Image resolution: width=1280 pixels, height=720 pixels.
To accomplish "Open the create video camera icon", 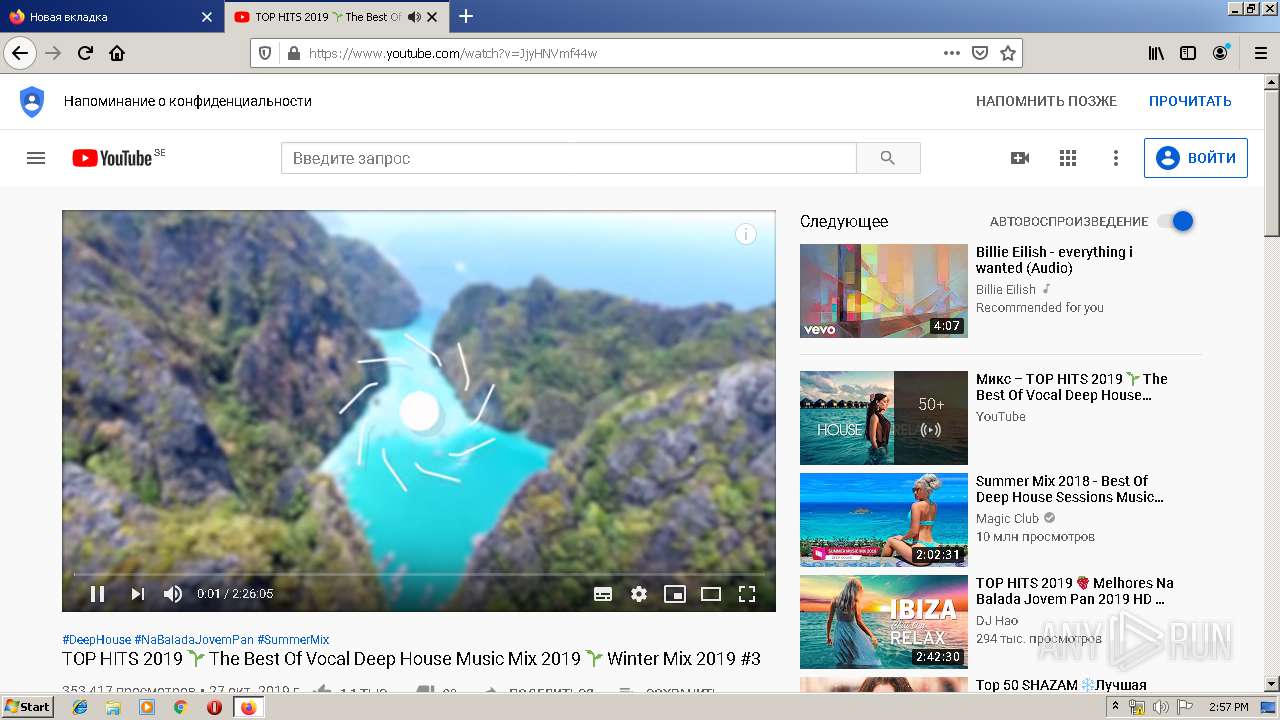I will (x=1020, y=158).
